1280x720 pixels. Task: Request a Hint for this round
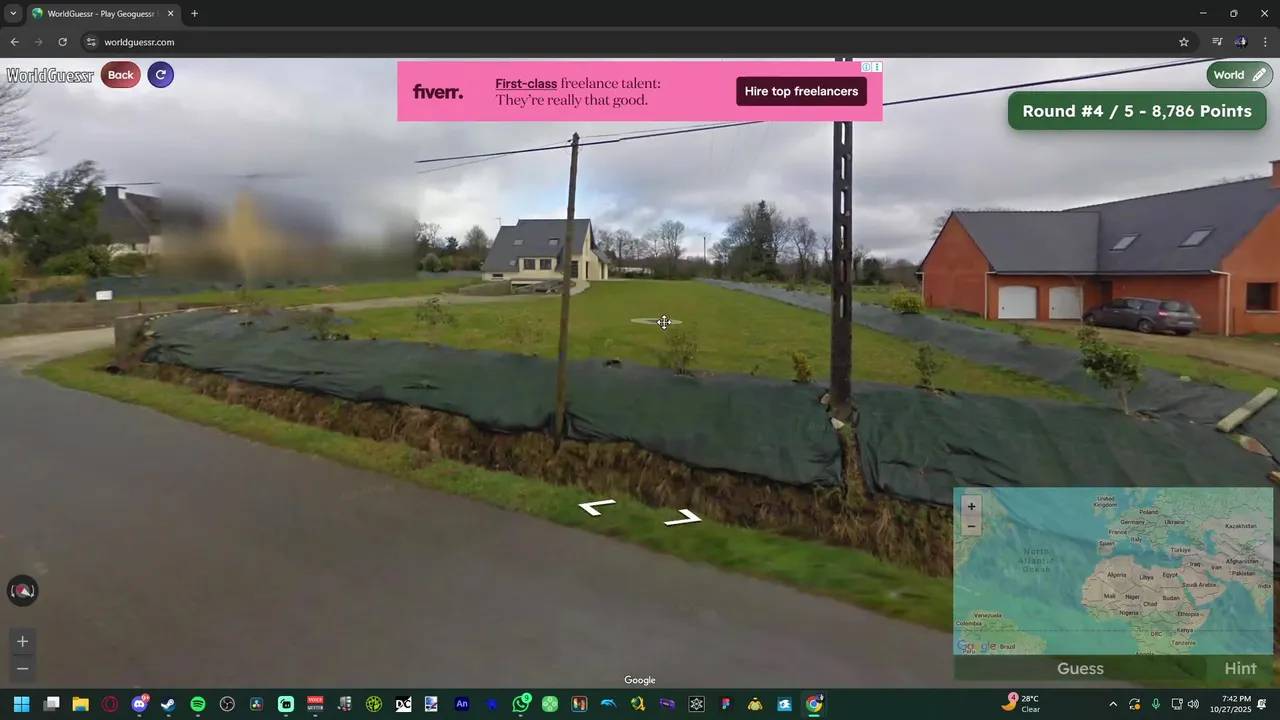[x=1240, y=668]
